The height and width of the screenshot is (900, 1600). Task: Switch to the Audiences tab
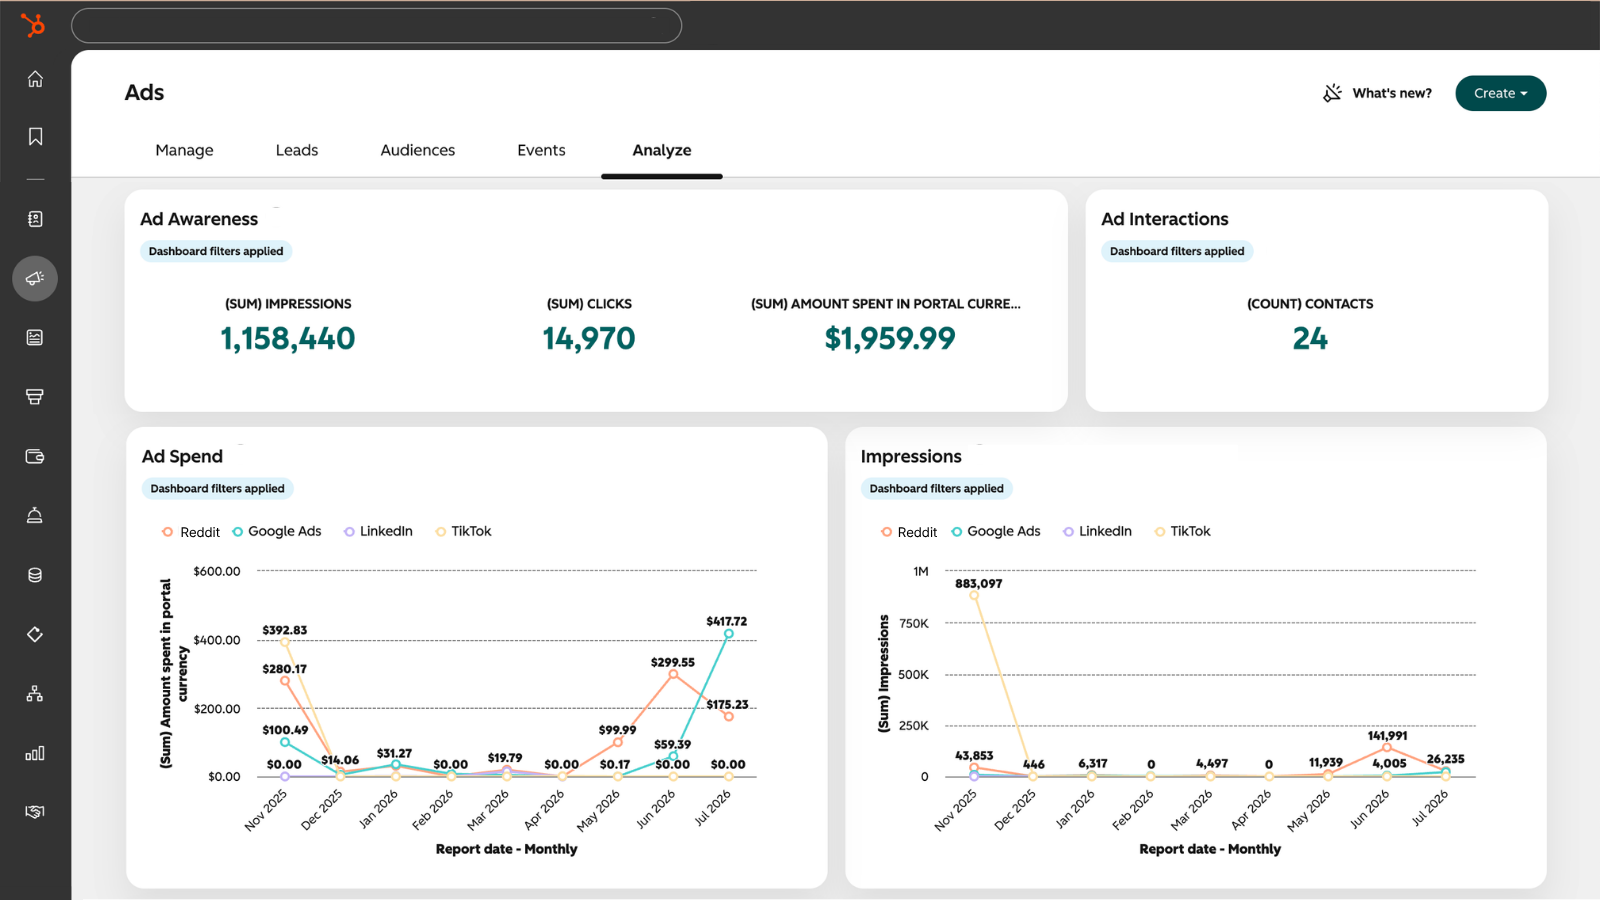click(x=418, y=150)
